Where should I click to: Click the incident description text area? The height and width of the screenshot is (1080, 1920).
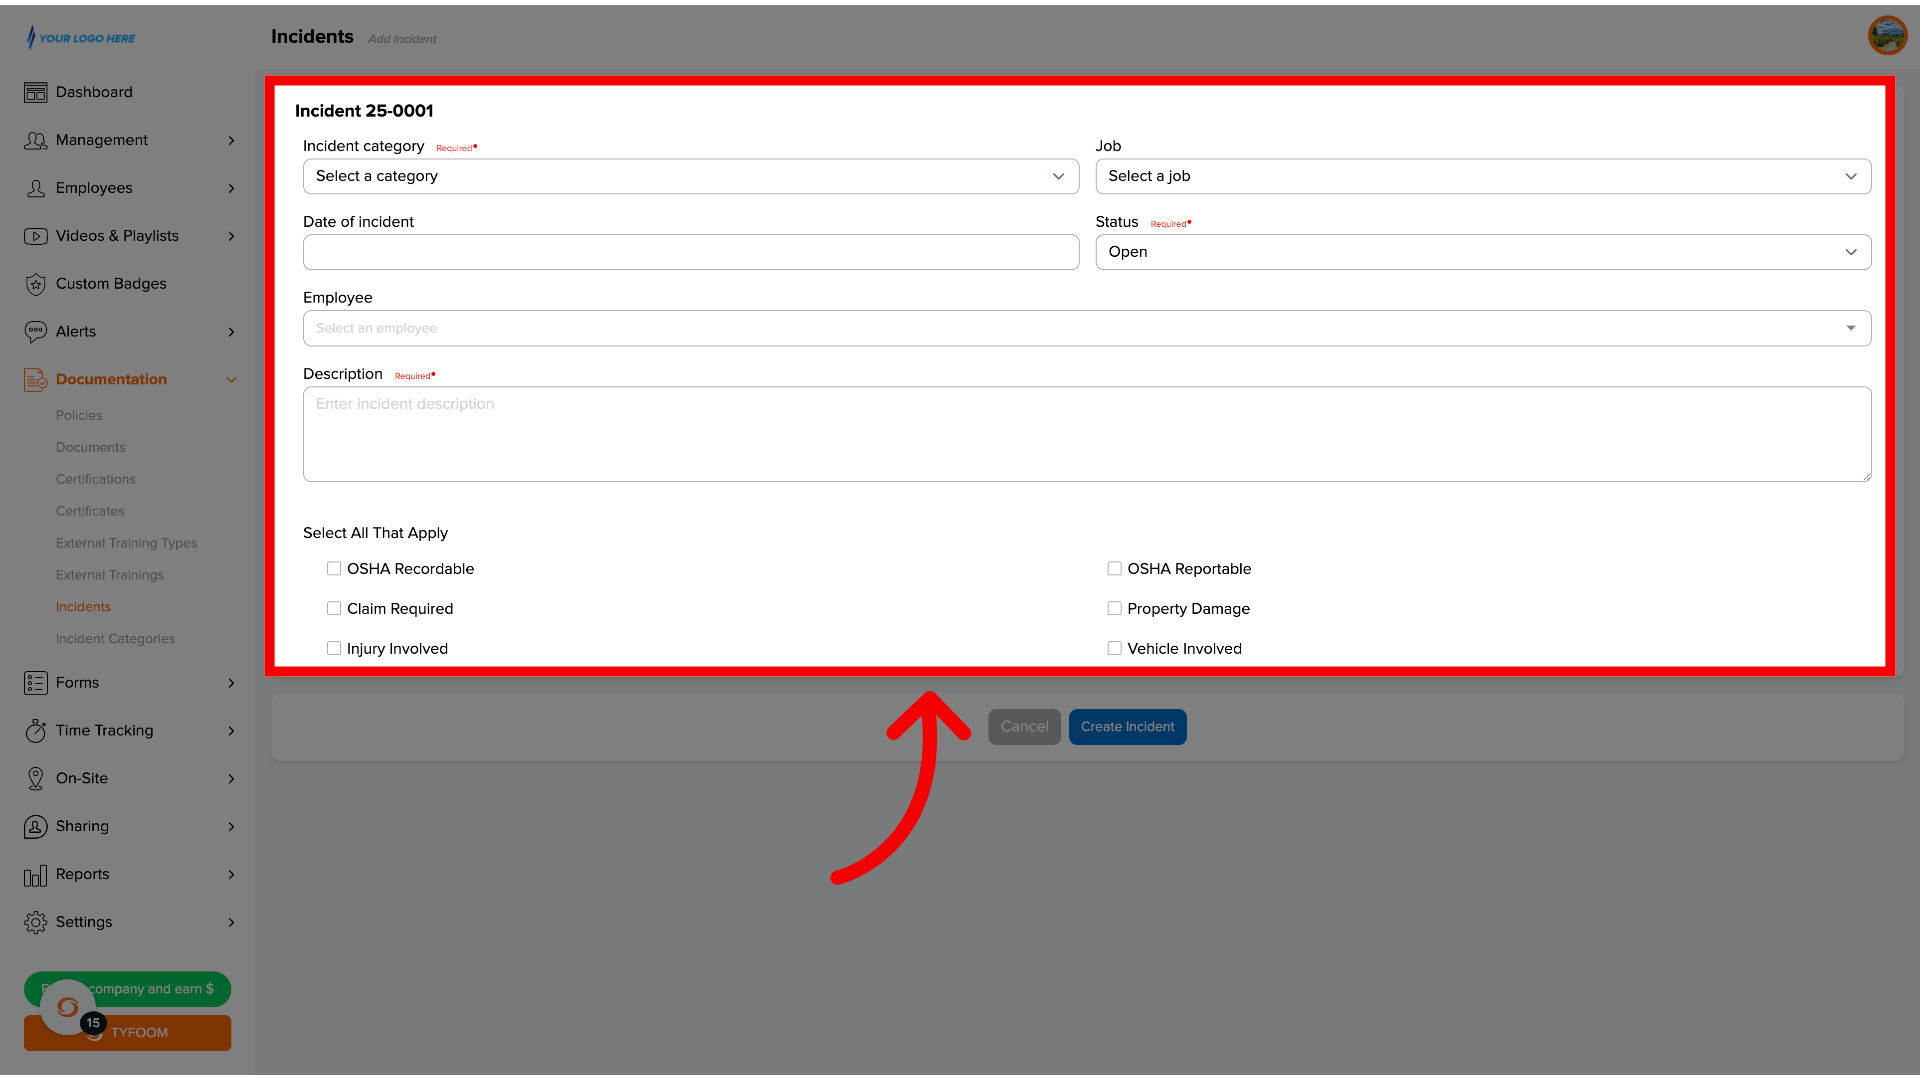coord(1087,434)
